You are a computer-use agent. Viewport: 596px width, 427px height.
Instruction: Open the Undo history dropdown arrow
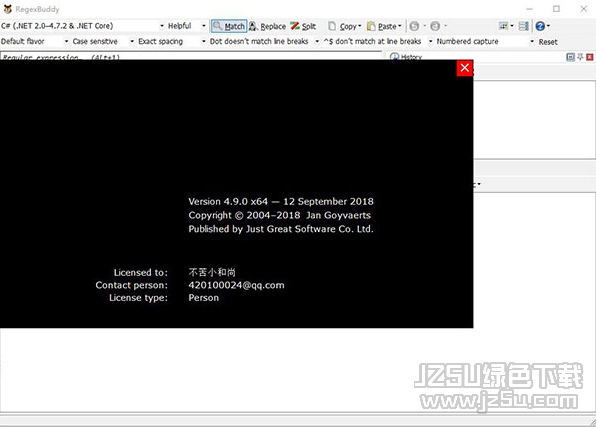(425, 26)
